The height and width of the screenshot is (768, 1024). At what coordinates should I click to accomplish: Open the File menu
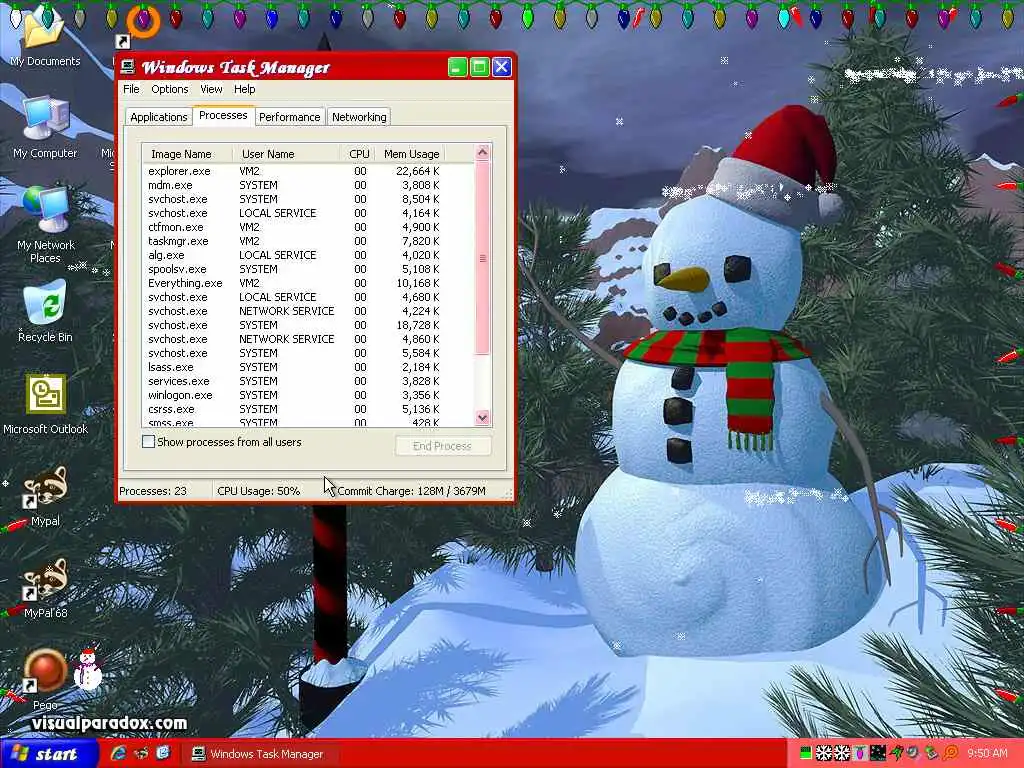tap(131, 89)
